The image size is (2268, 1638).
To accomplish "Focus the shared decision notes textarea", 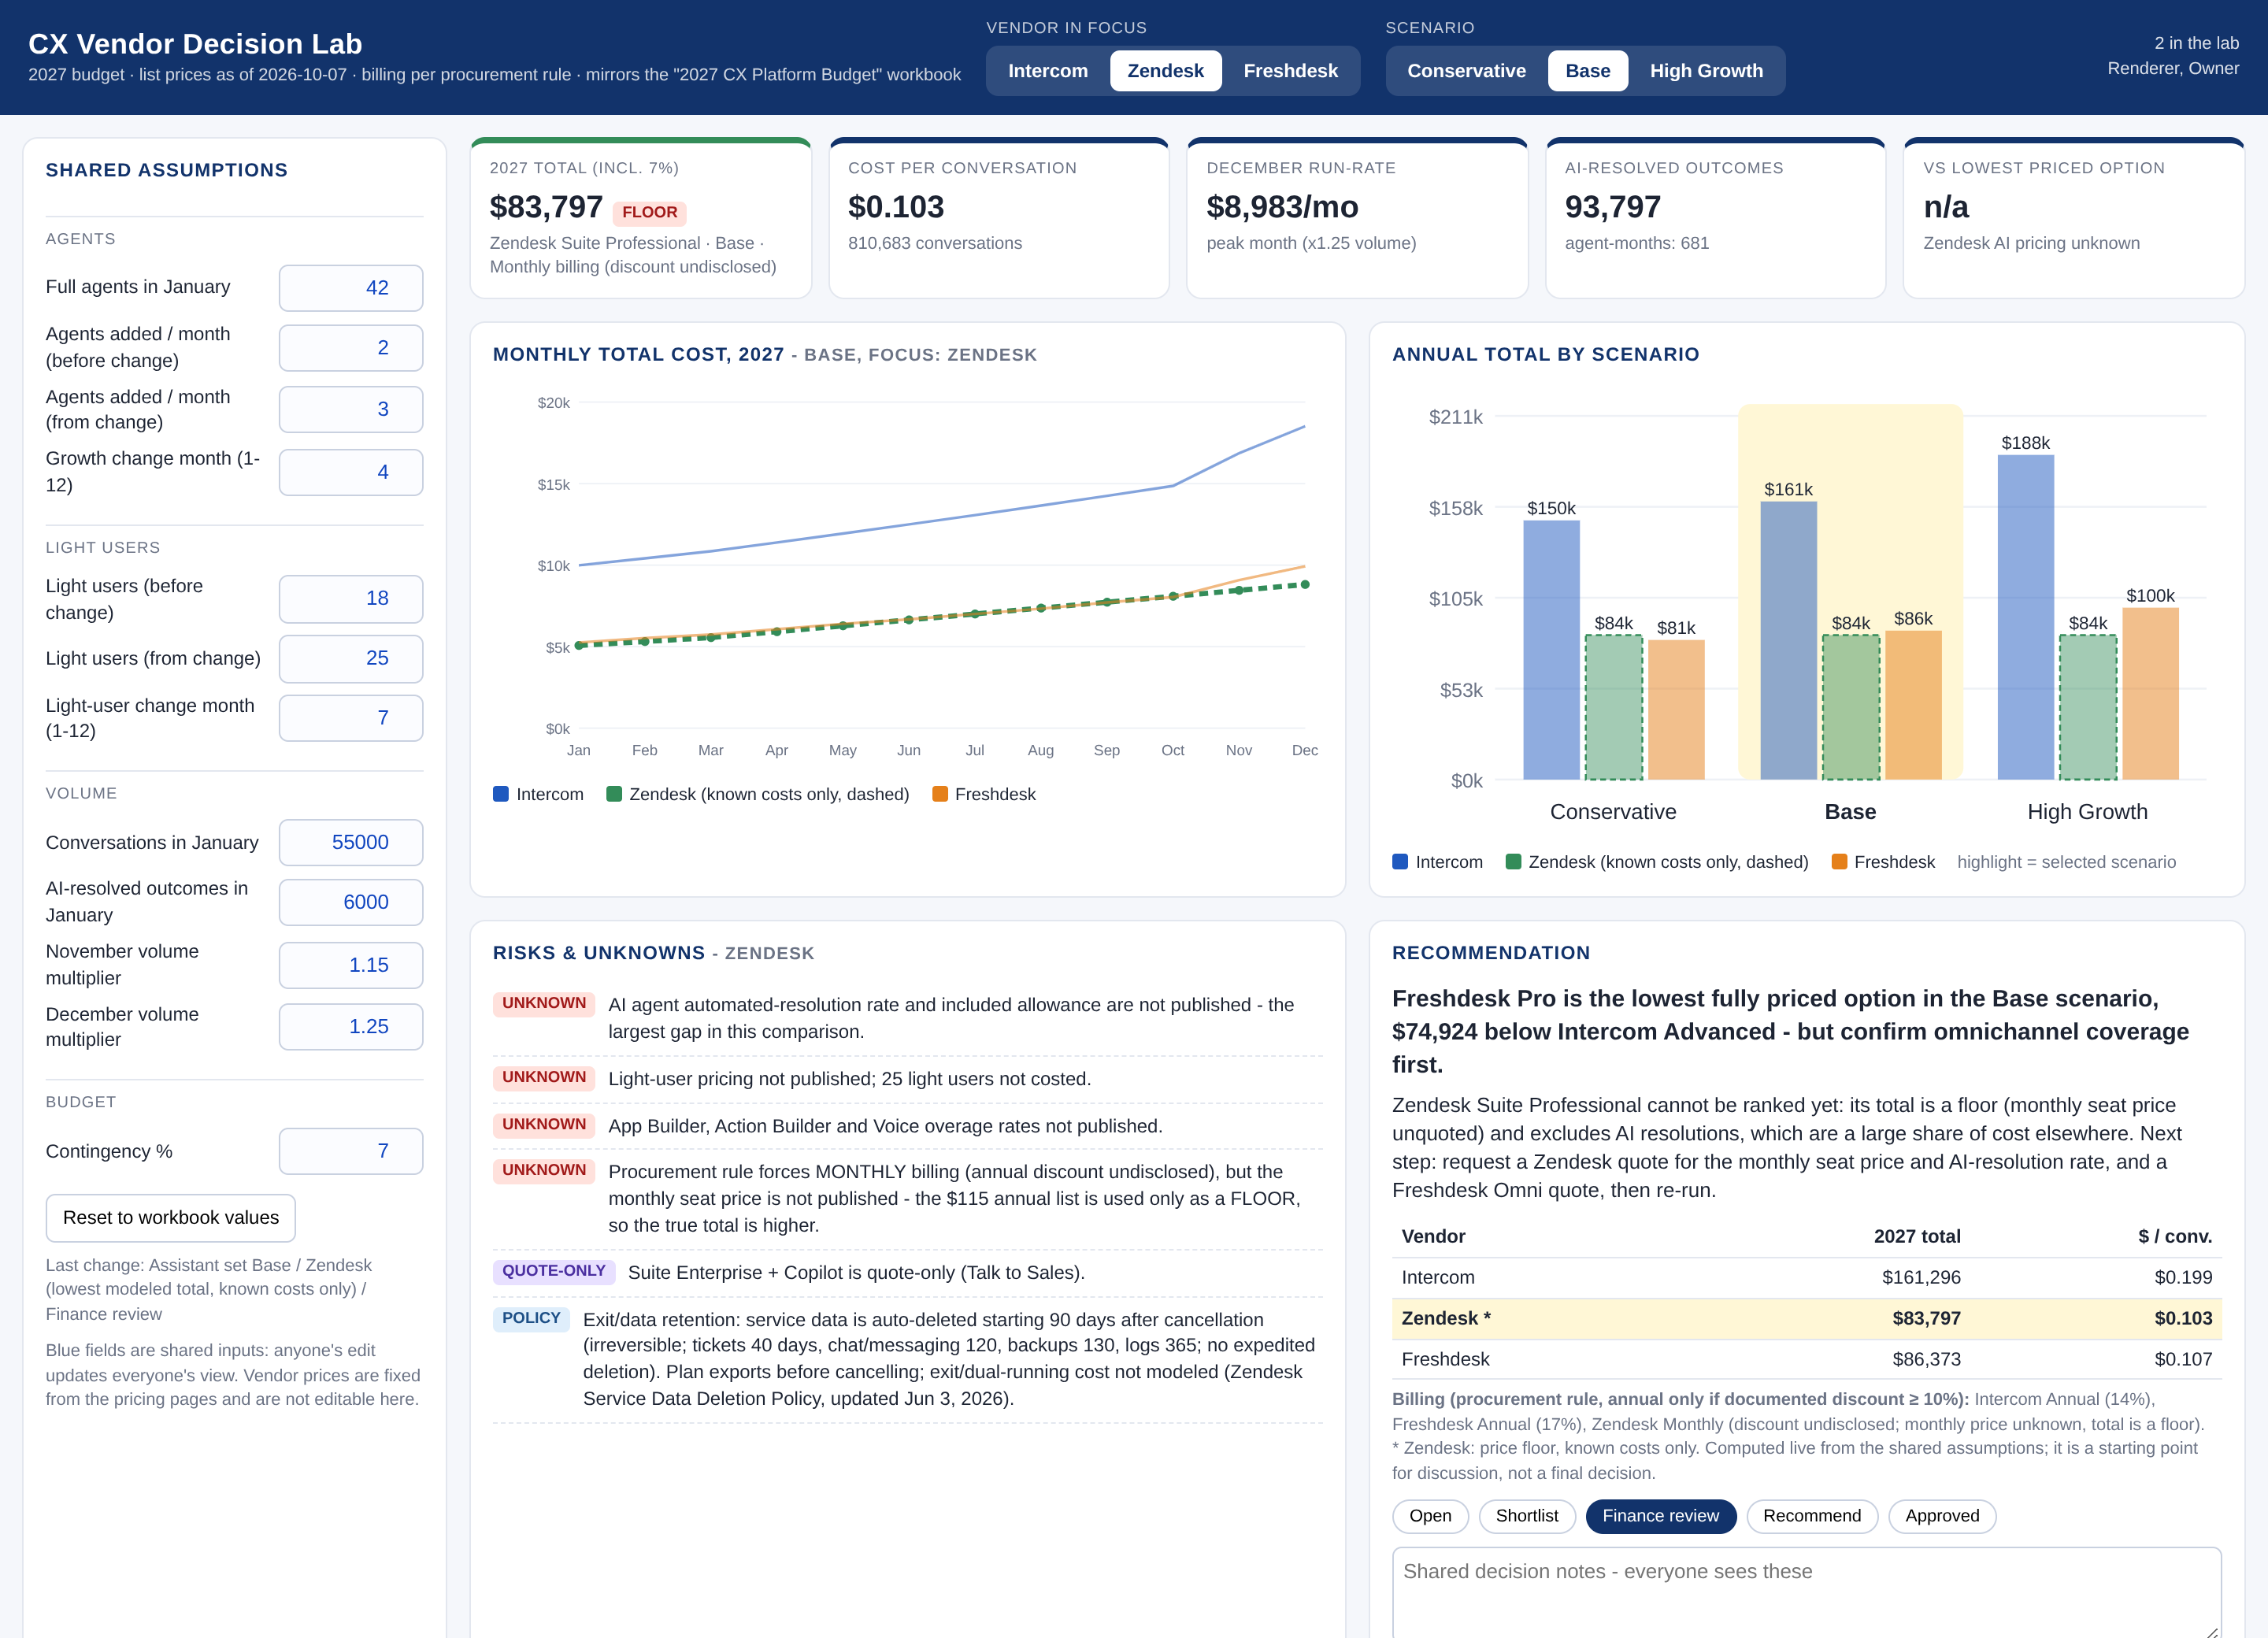I will click(x=1806, y=1592).
